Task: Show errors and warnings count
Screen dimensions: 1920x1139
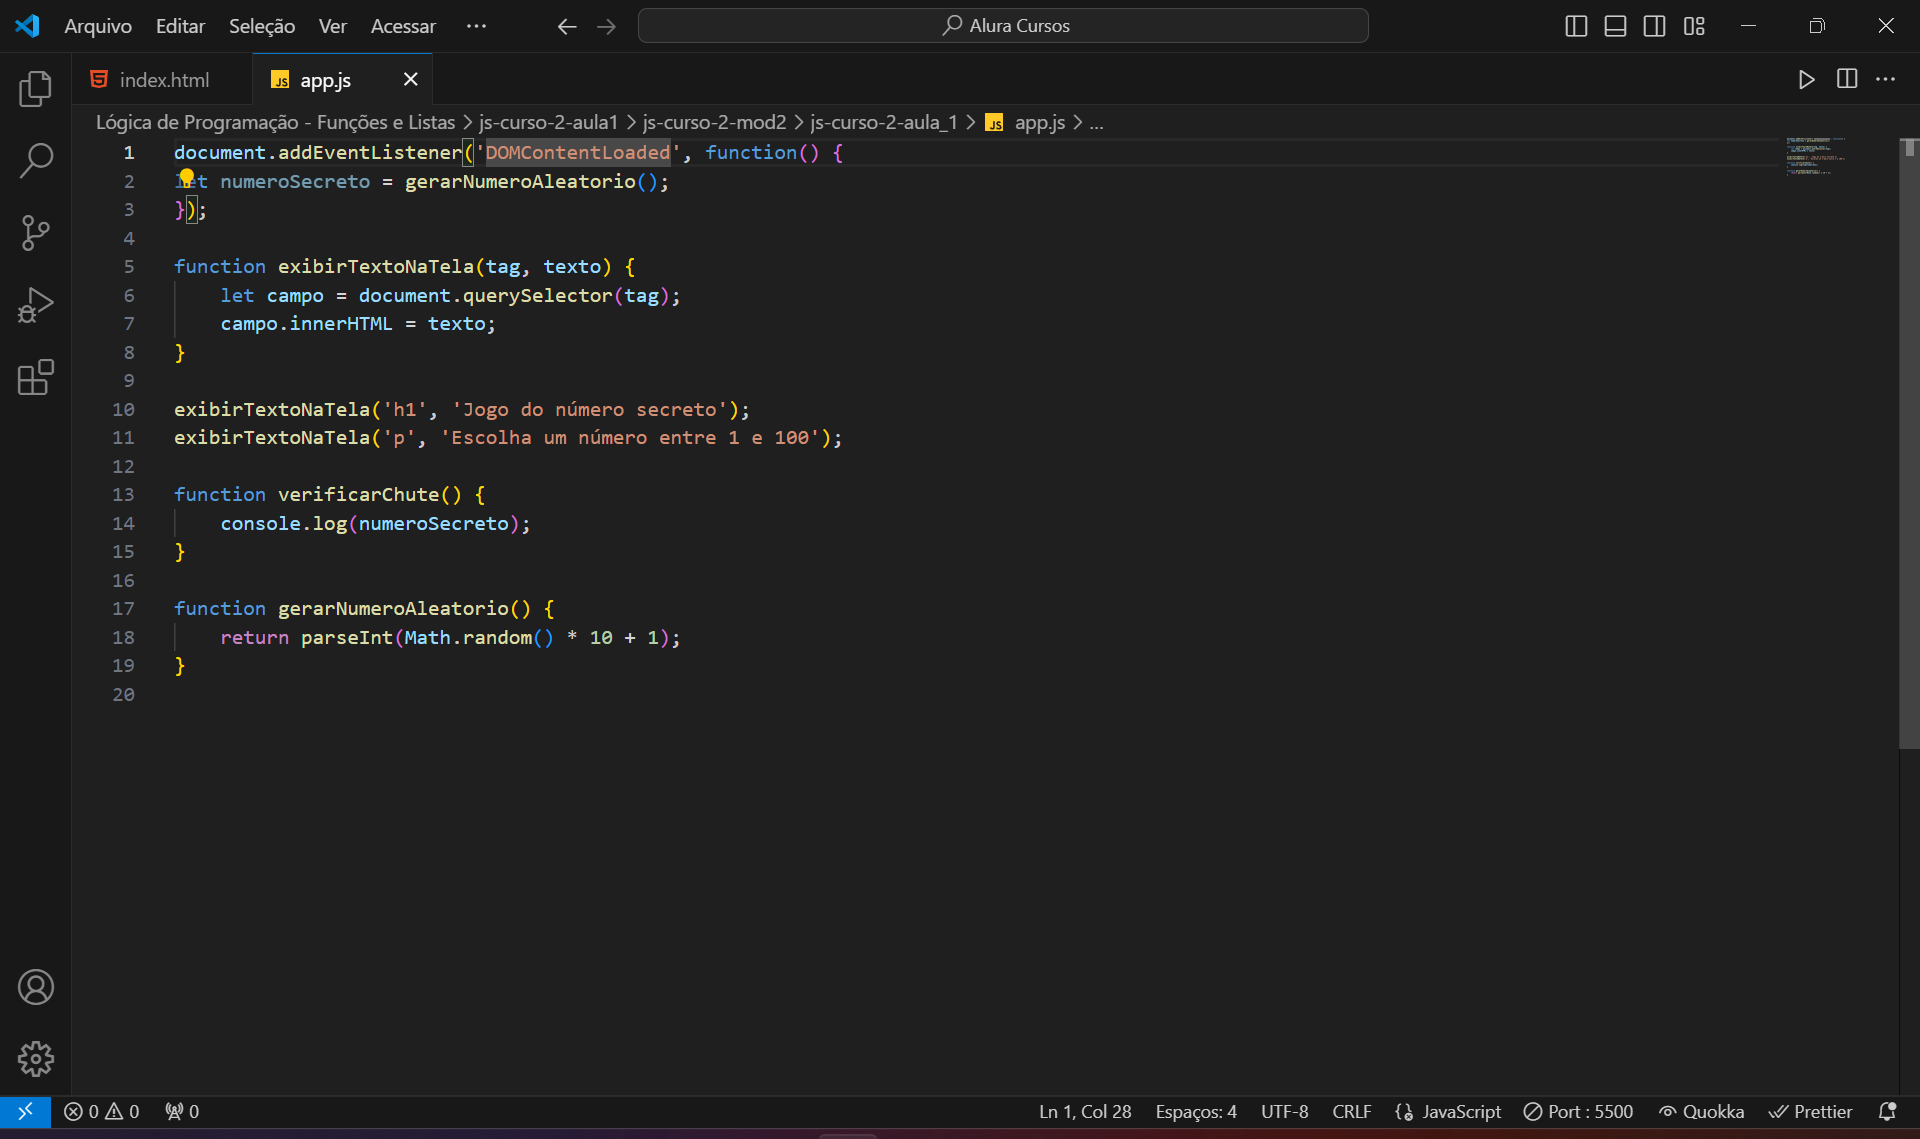Action: pos(101,1111)
